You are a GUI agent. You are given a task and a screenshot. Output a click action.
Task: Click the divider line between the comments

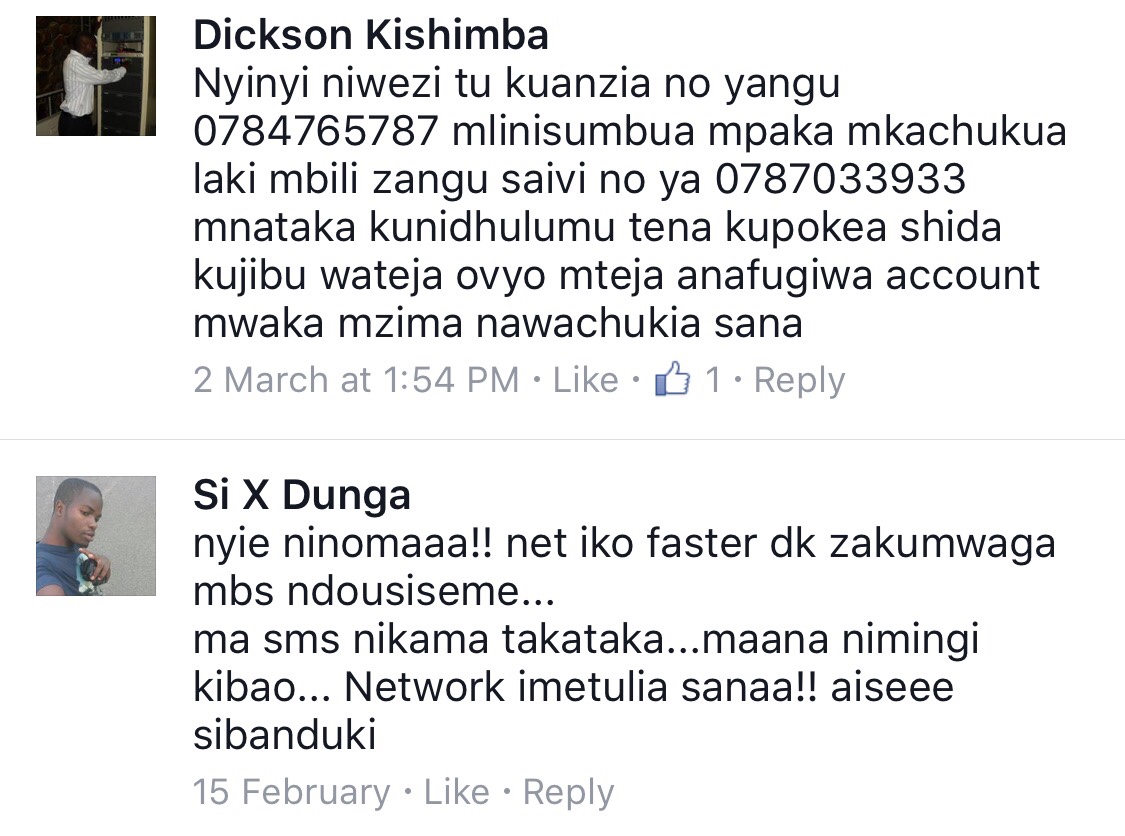click(x=562, y=438)
